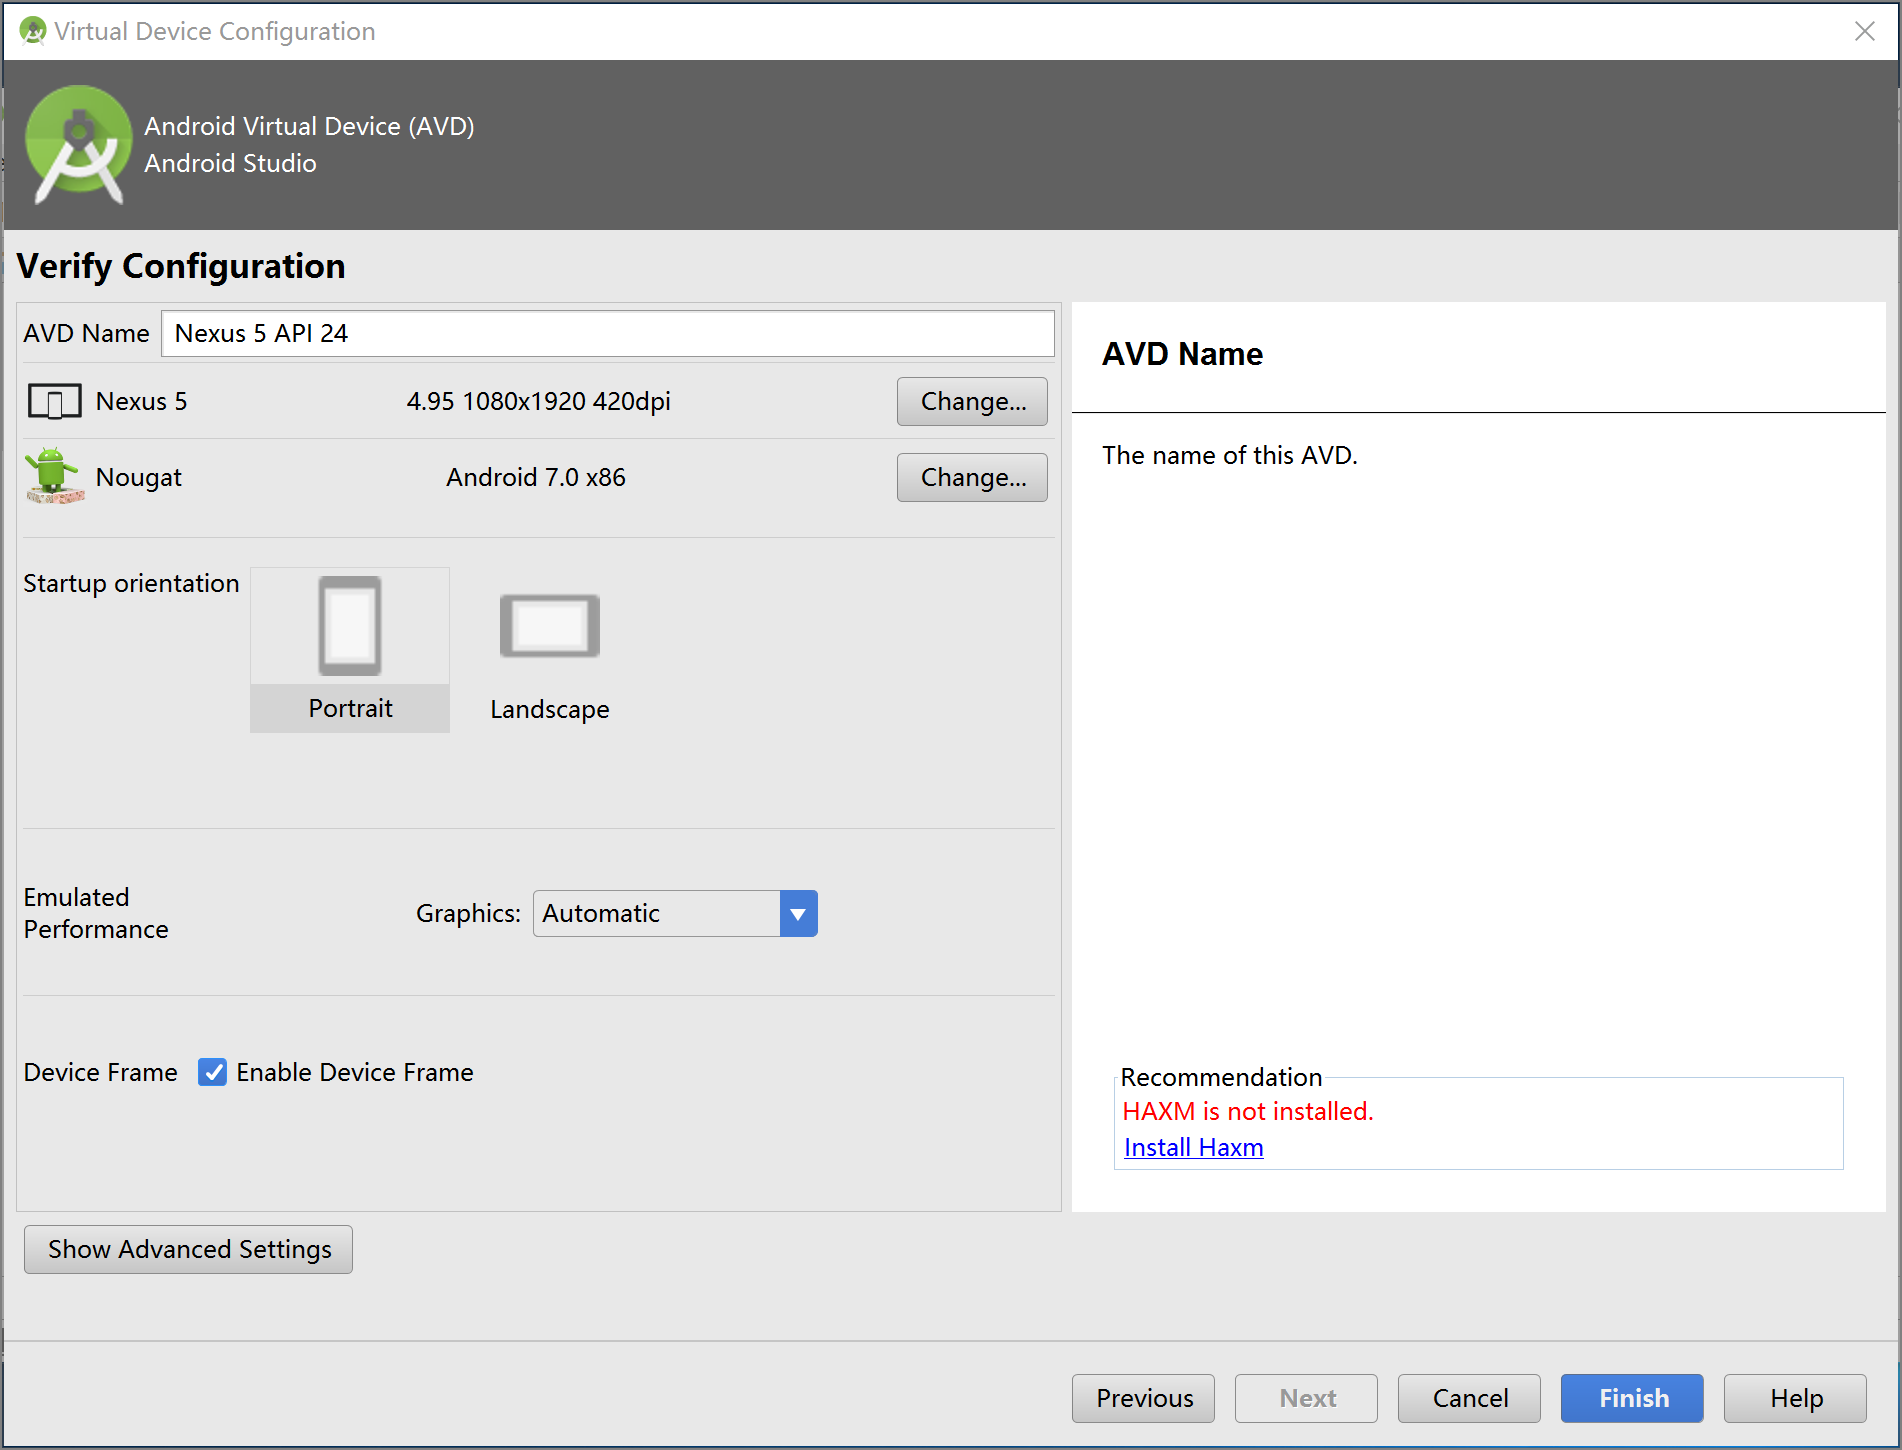Click 'The name of this AVD.' description
Image resolution: width=1902 pixels, height=1450 pixels.
(x=1230, y=456)
